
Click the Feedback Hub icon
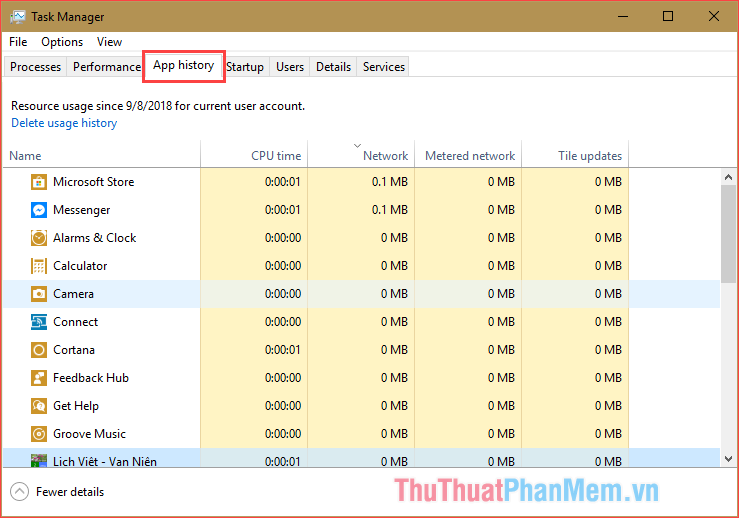tap(39, 378)
